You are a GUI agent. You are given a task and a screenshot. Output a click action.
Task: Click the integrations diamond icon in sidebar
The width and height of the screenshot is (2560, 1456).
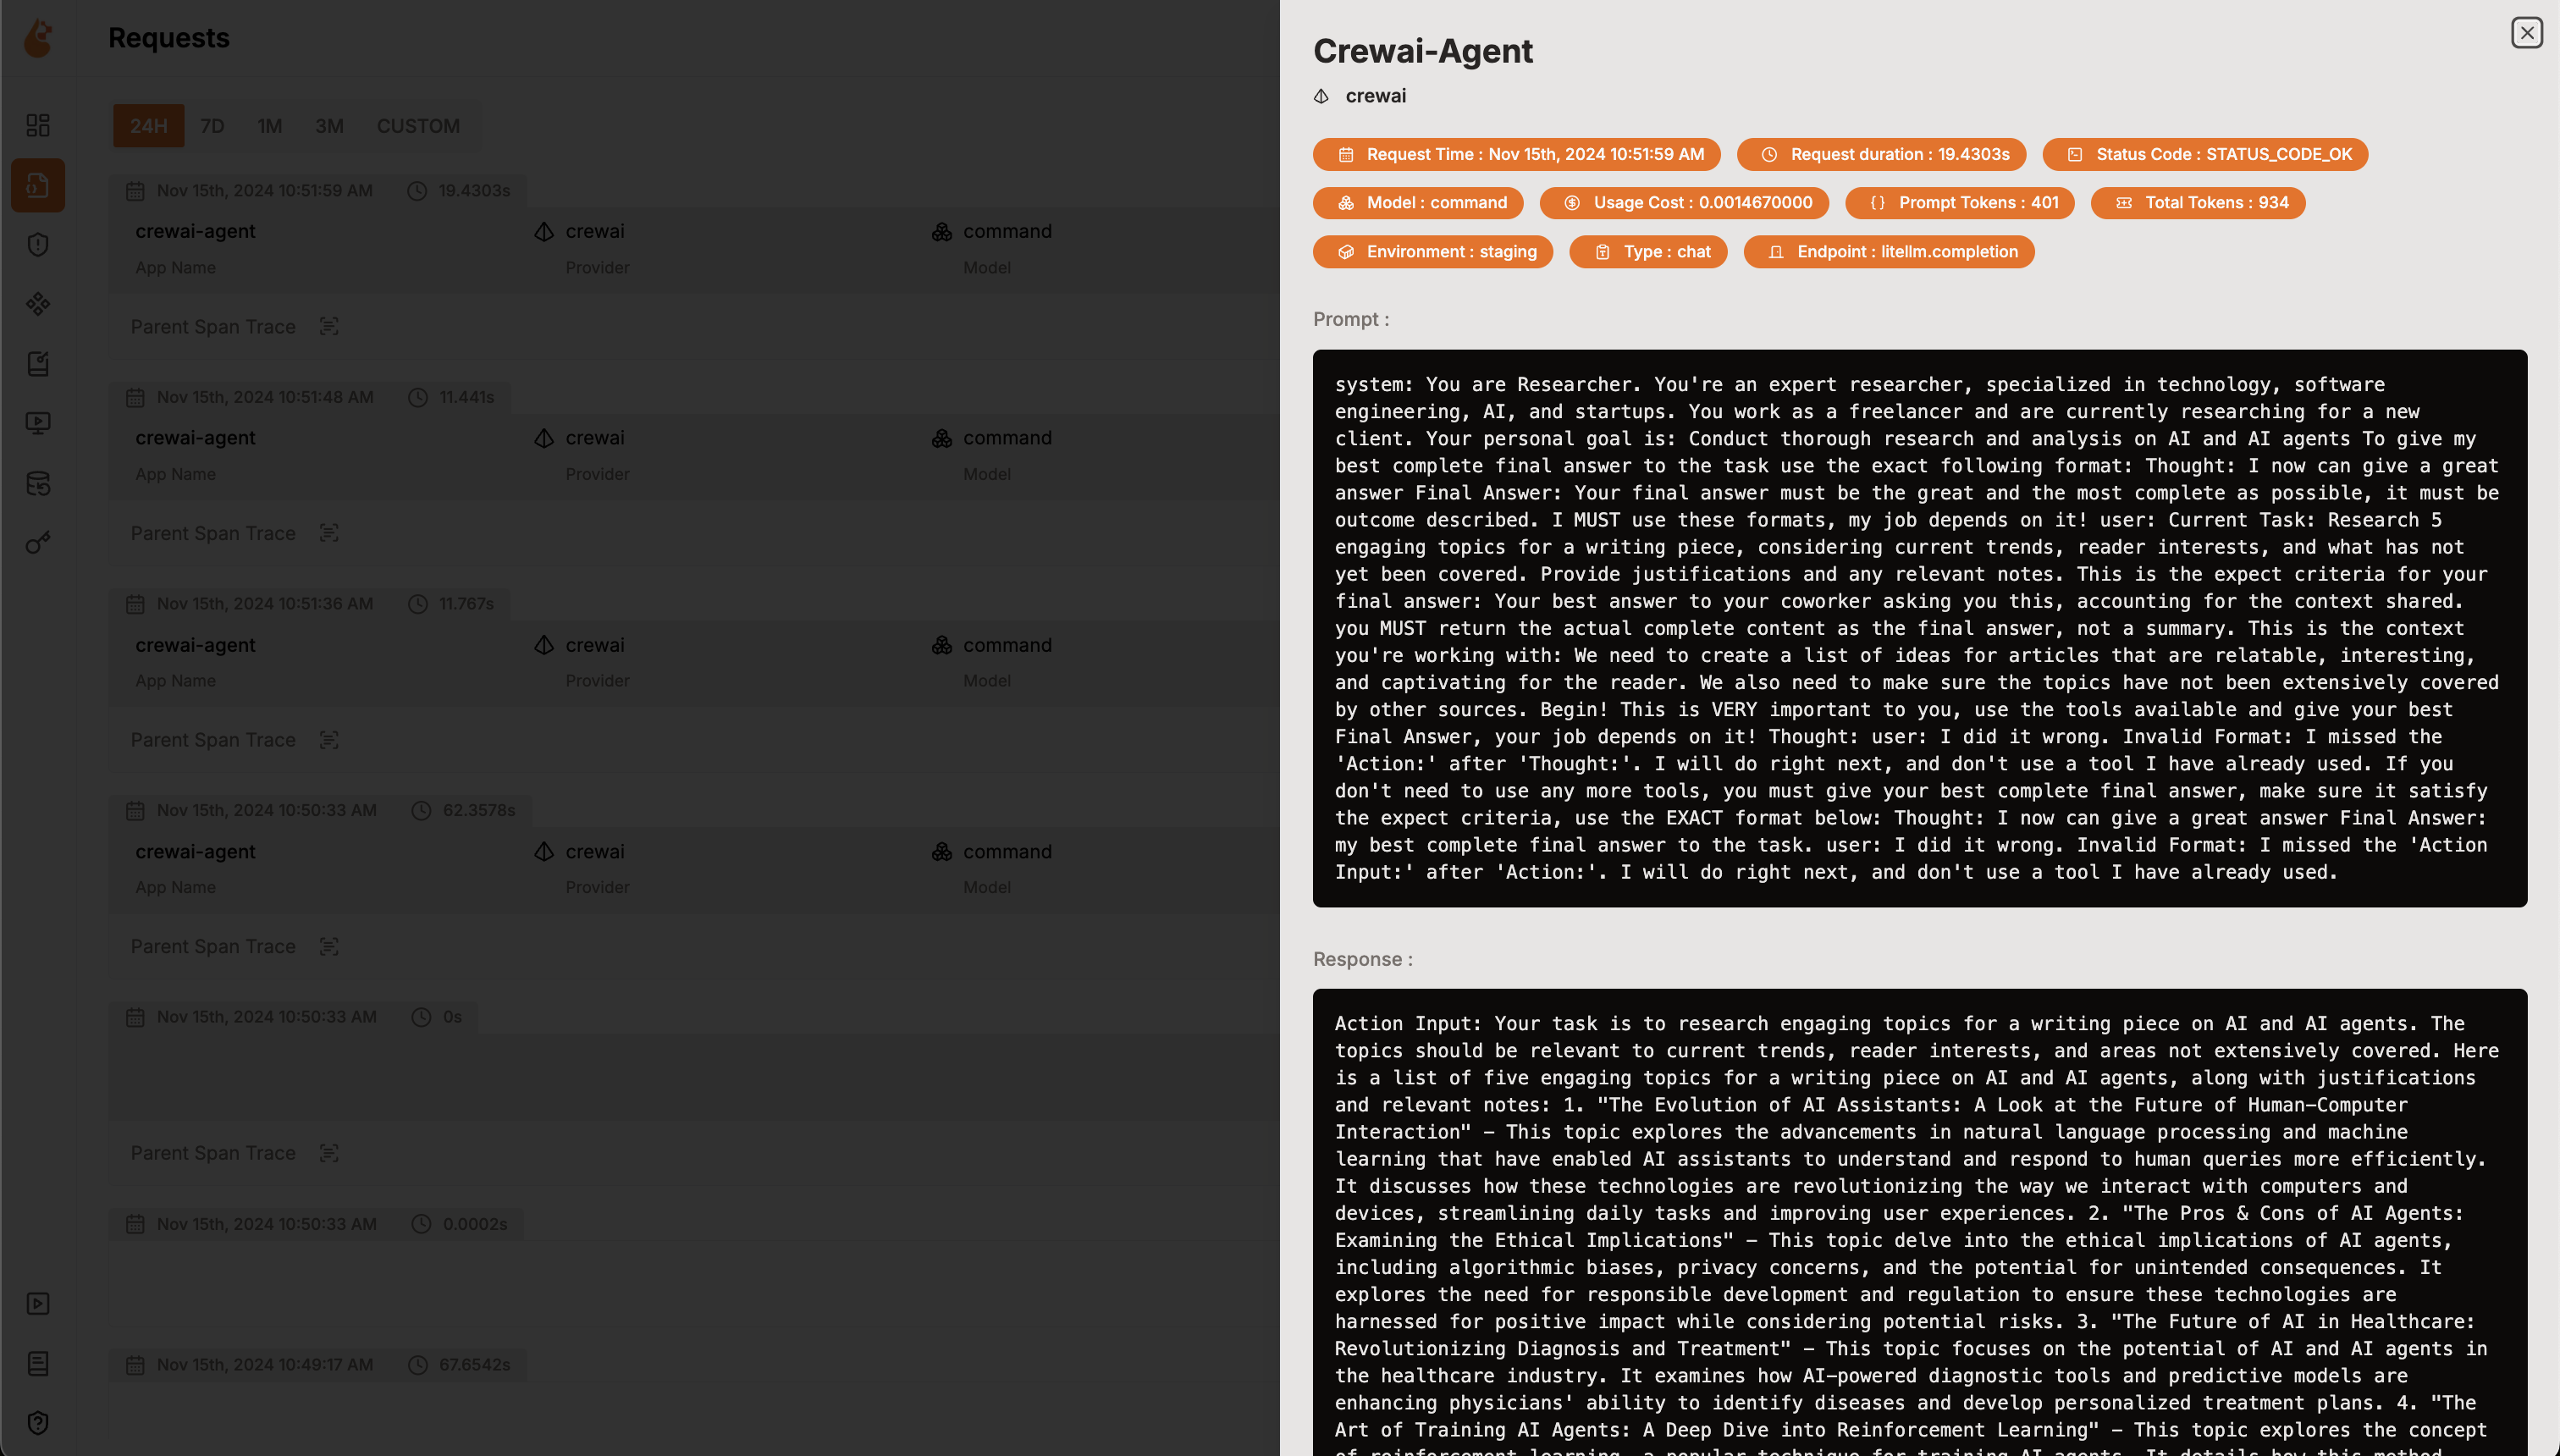click(x=38, y=304)
